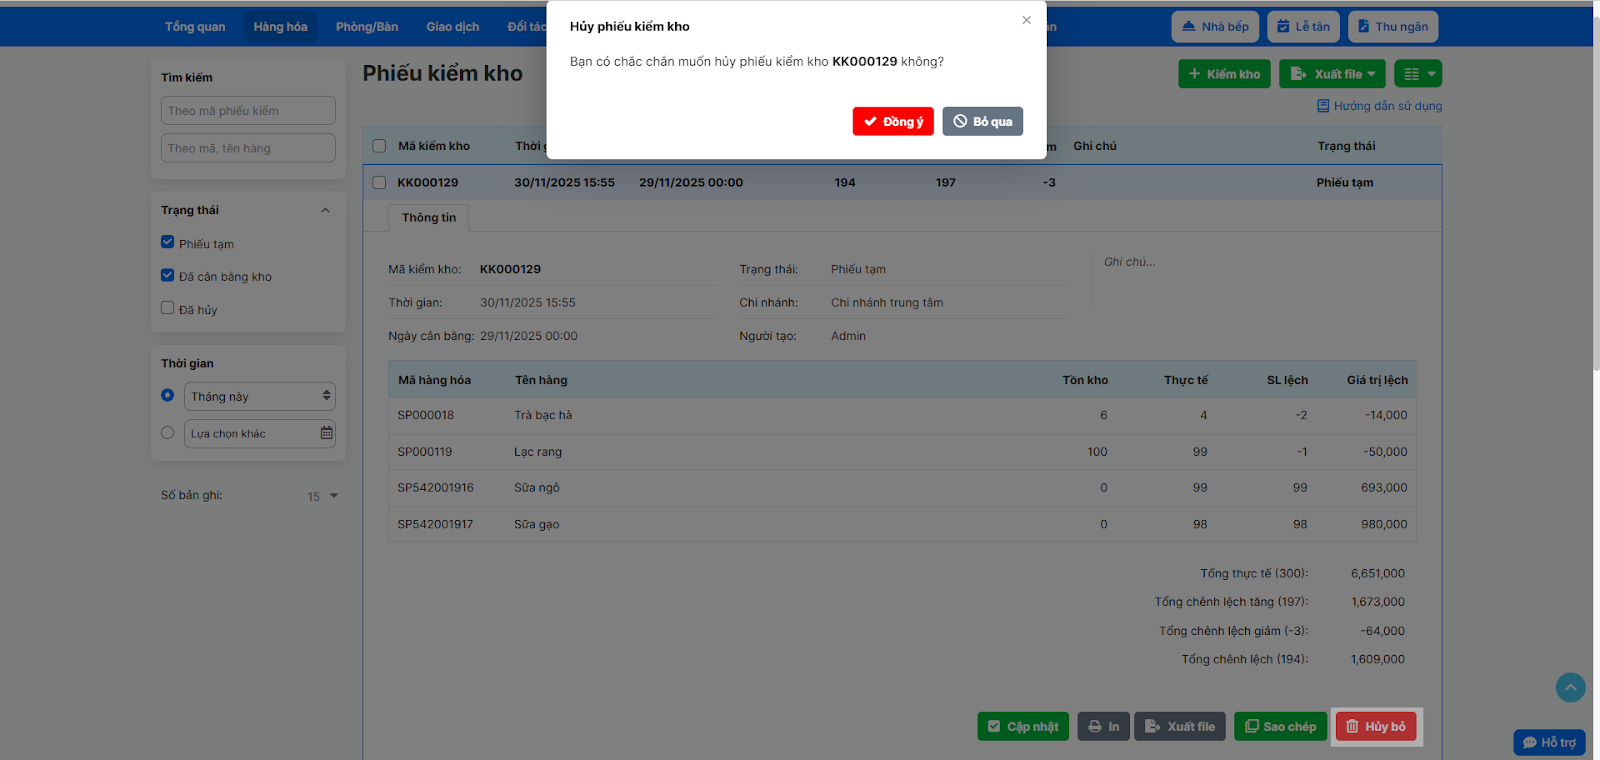Viewport: 1600px width, 760px height.
Task: Click the Admin creator value
Action: tap(848, 336)
